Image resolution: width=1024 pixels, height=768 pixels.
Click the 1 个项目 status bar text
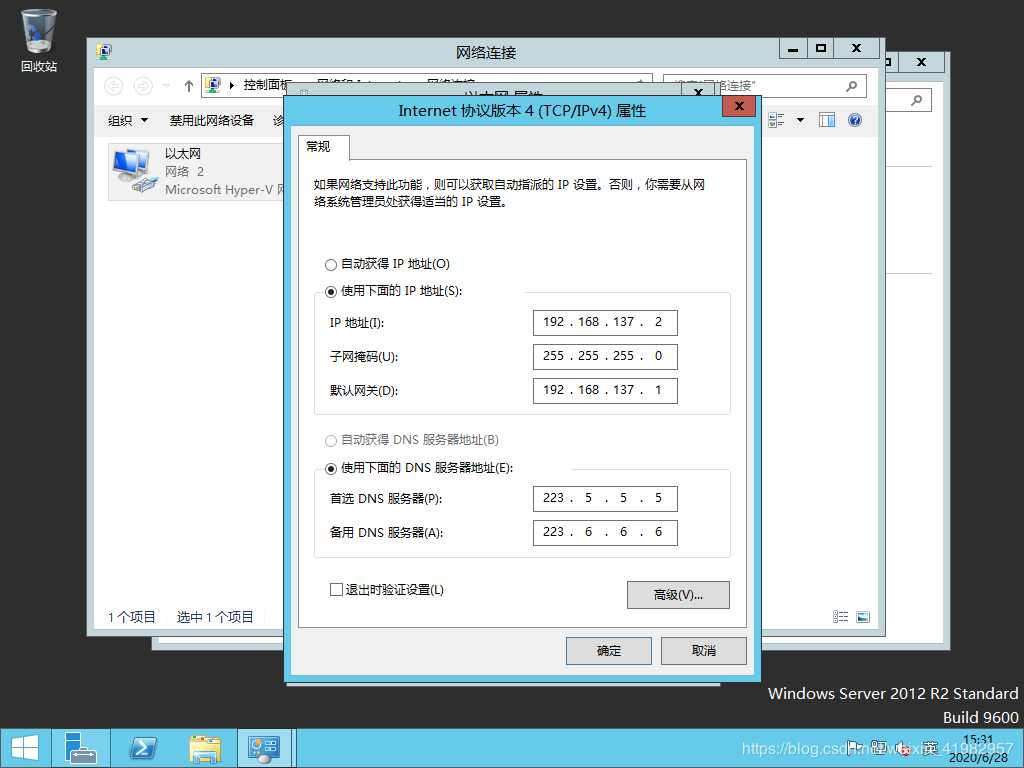pos(131,616)
